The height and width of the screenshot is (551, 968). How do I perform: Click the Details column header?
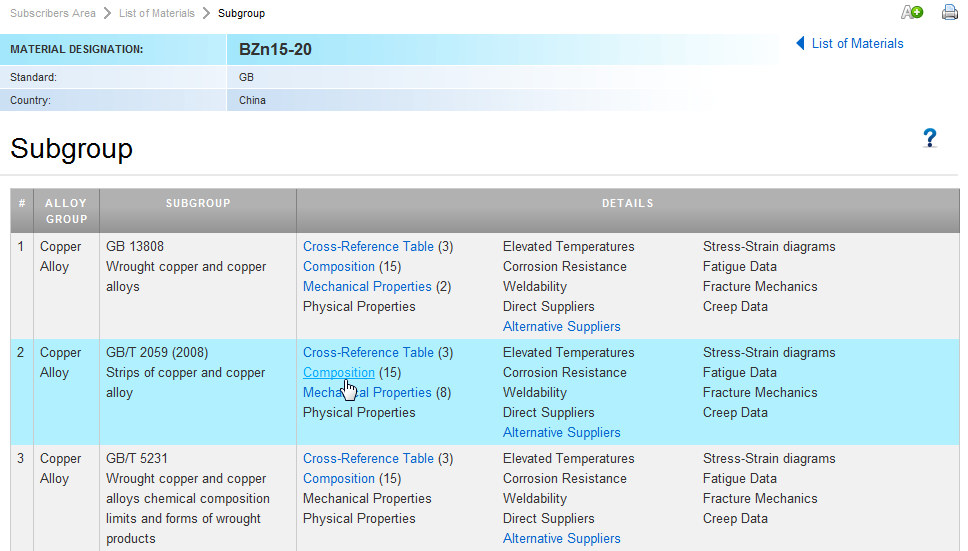point(627,203)
